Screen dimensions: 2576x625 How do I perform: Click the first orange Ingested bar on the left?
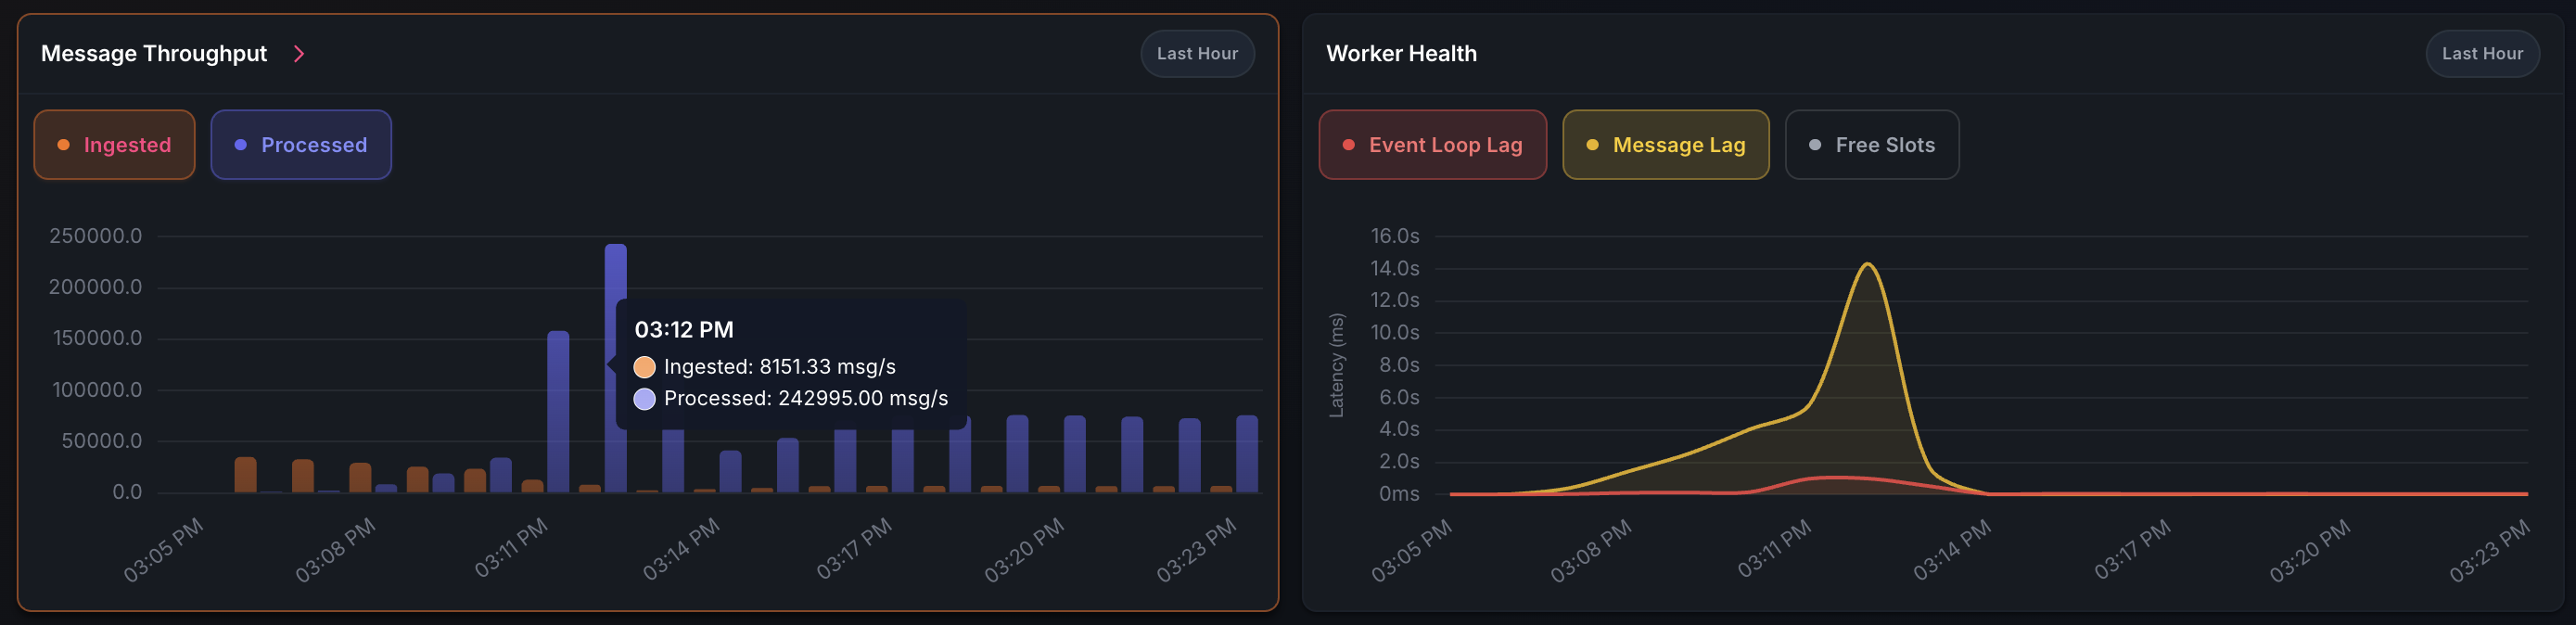click(x=245, y=475)
